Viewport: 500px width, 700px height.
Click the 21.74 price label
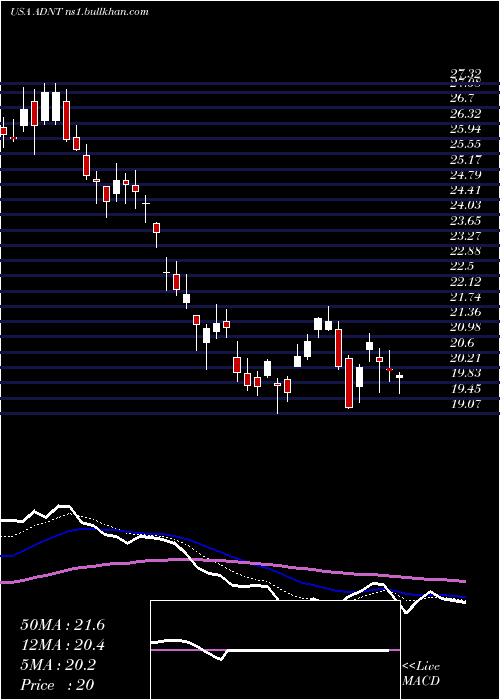pyautogui.click(x=467, y=297)
